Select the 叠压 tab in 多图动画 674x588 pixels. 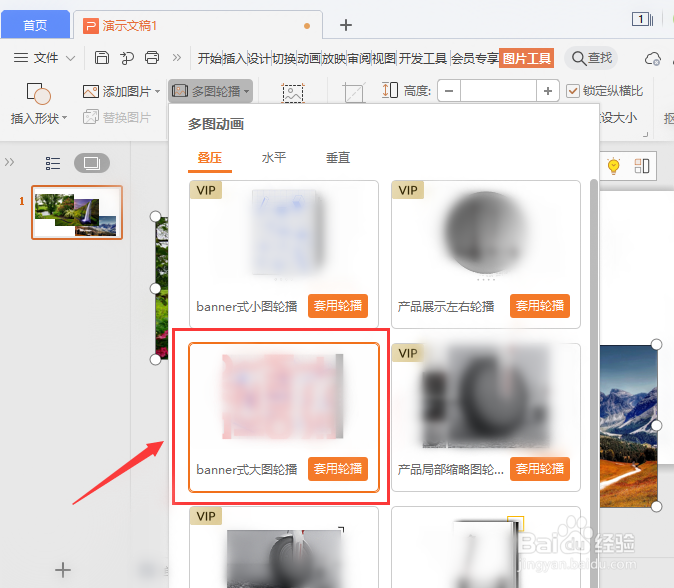click(209, 158)
